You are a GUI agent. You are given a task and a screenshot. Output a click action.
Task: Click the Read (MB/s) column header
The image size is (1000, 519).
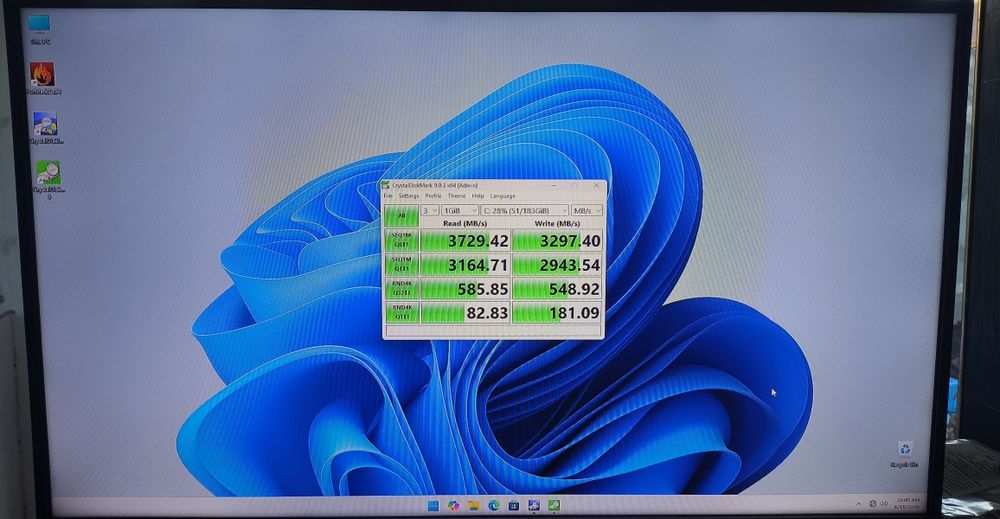[465, 223]
